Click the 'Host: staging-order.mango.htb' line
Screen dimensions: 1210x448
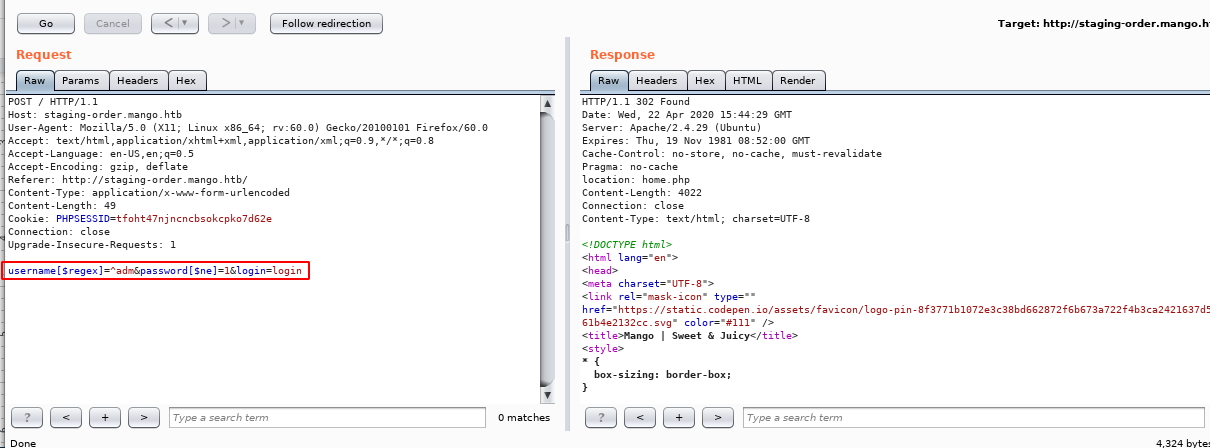(x=95, y=115)
